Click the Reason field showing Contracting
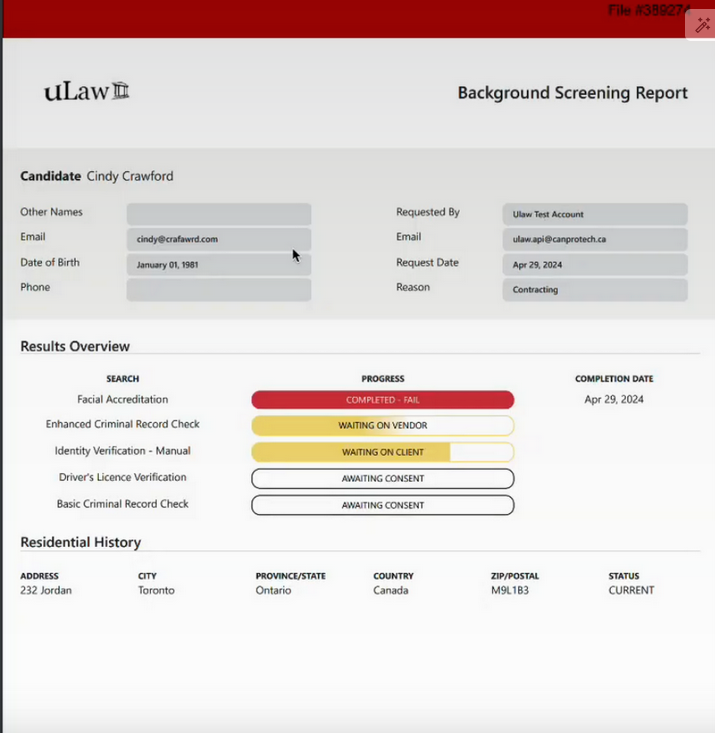 [x=595, y=289]
